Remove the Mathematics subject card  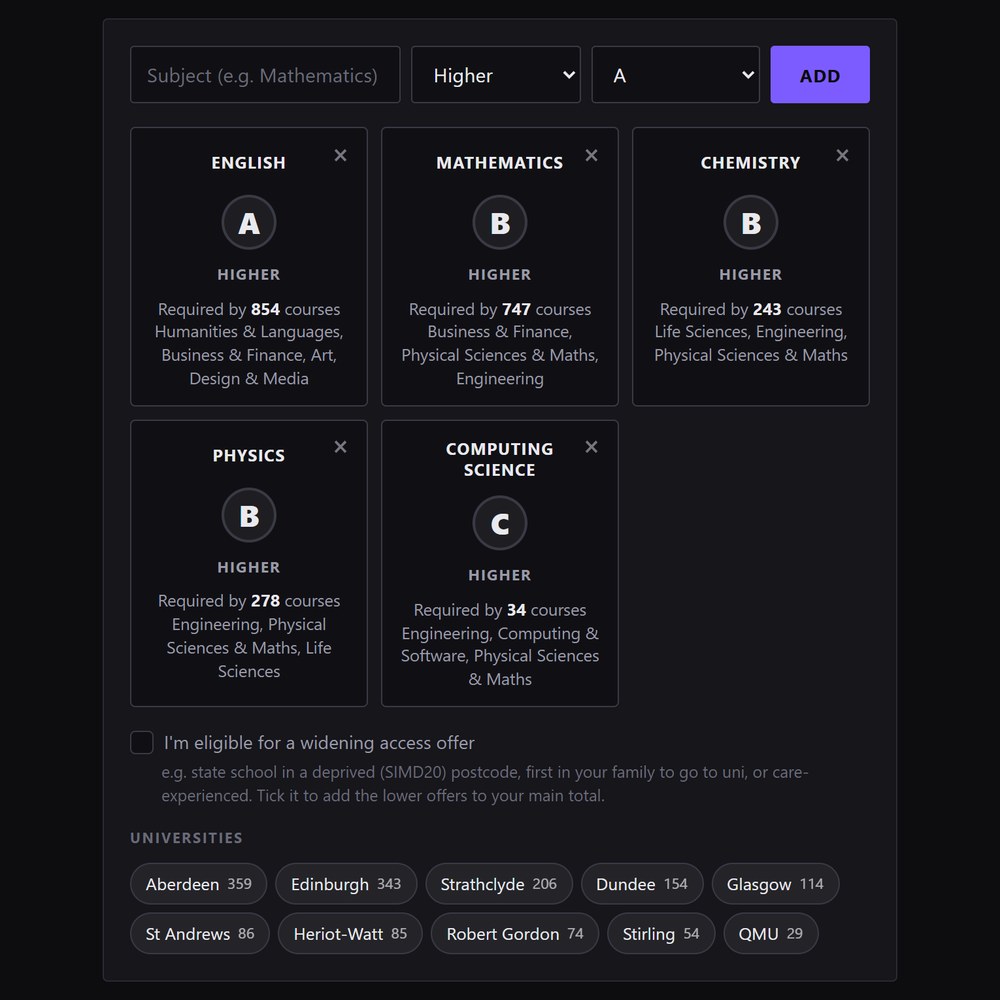591,156
